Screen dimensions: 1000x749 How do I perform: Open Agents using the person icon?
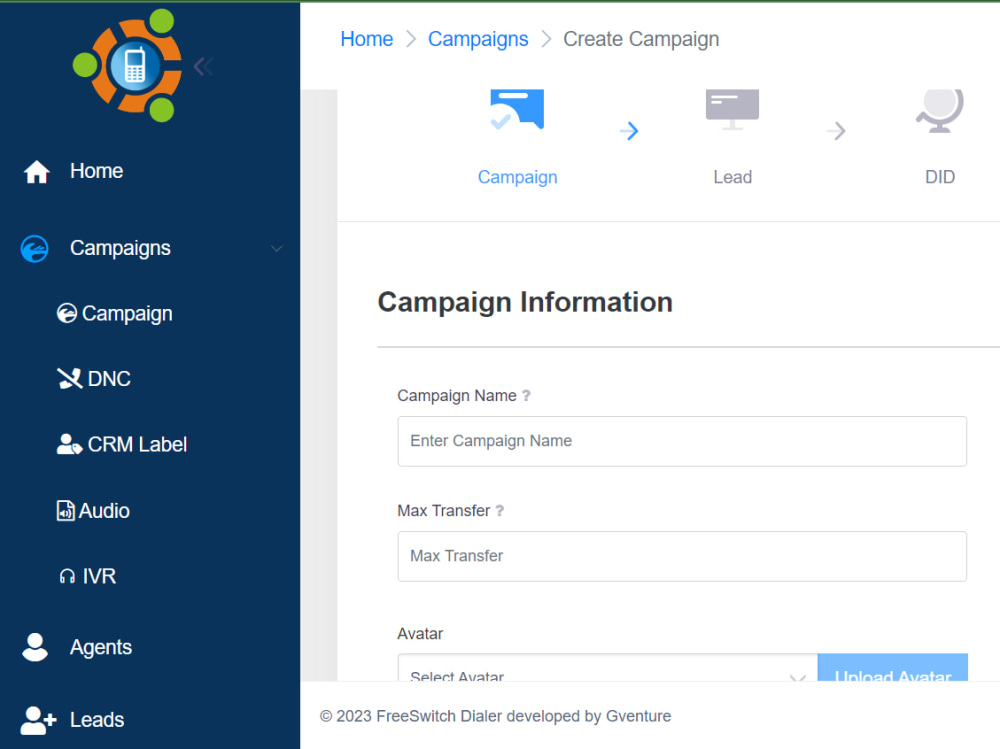(34, 647)
